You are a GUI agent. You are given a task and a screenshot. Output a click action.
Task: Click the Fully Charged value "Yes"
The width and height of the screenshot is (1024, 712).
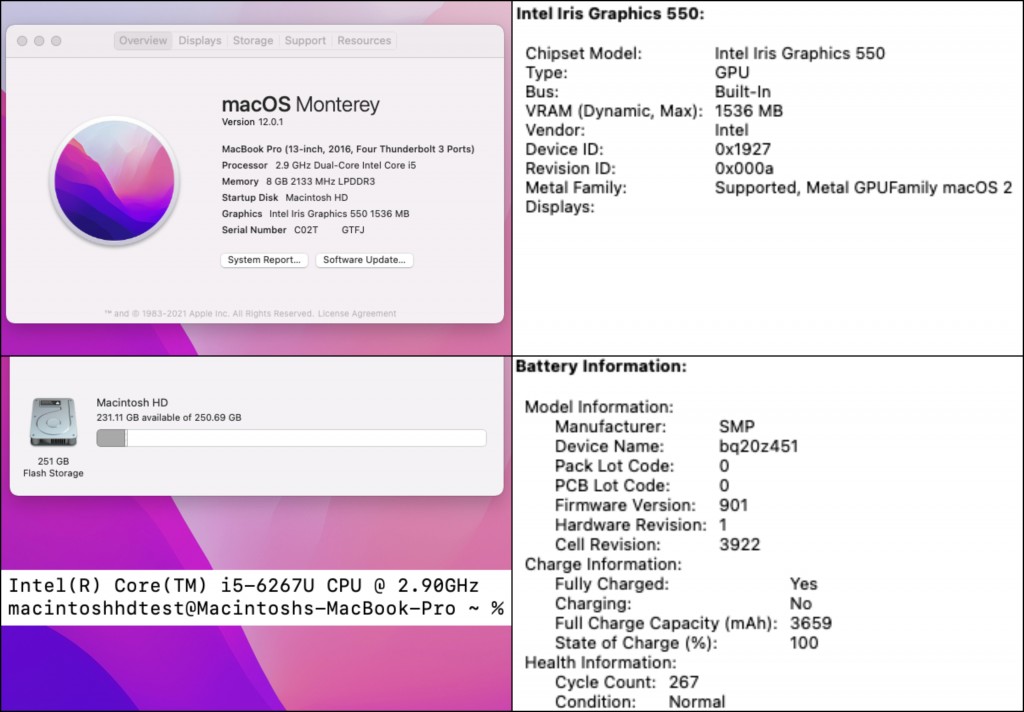click(803, 584)
